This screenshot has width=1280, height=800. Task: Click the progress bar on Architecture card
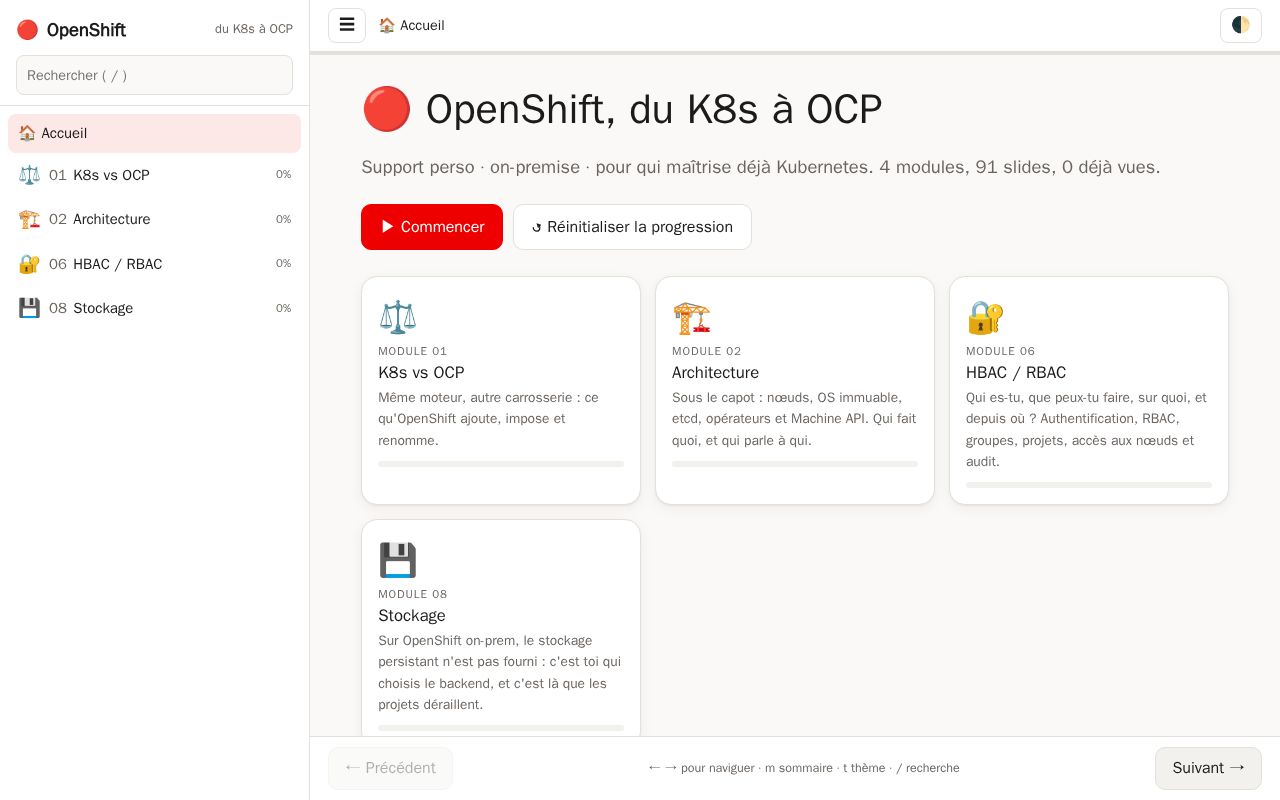tap(795, 464)
